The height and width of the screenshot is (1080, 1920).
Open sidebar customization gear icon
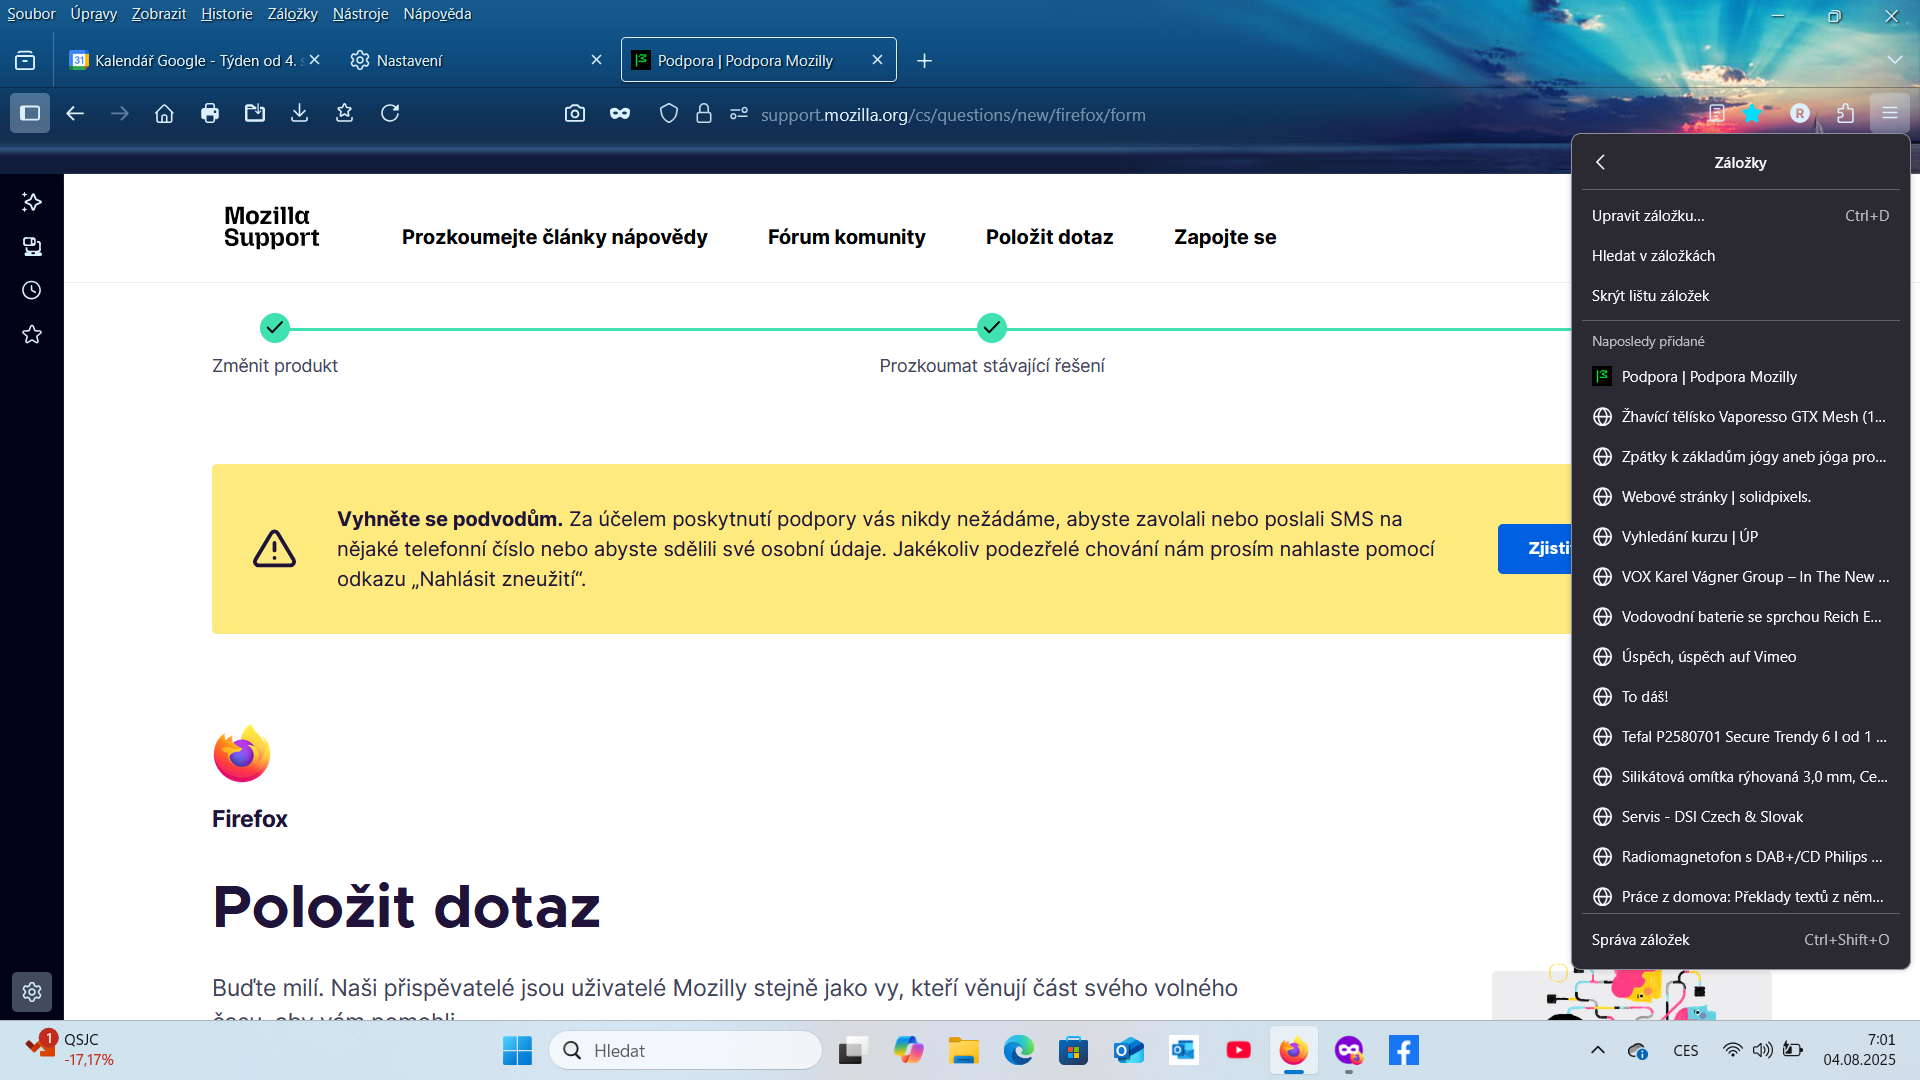[x=32, y=992]
